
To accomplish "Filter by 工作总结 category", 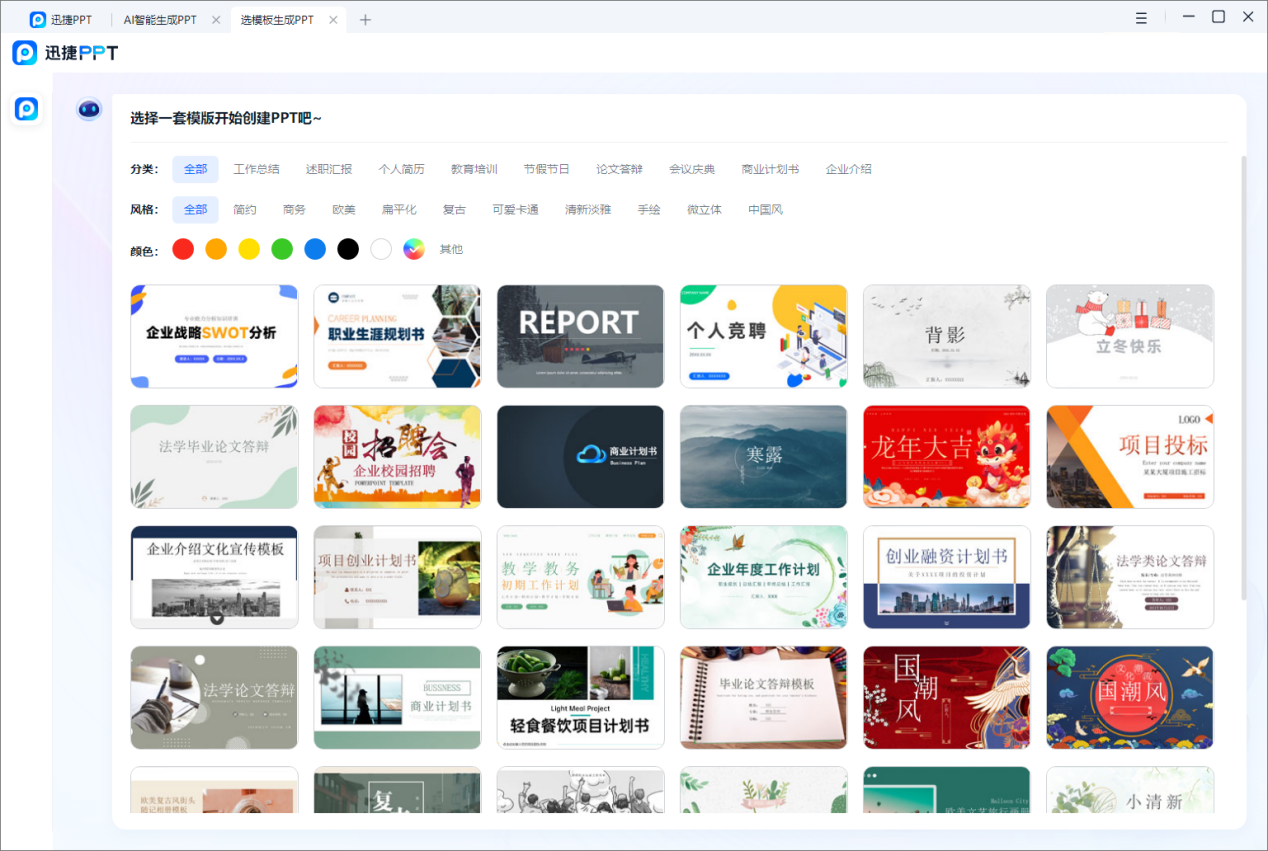I will tap(256, 169).
